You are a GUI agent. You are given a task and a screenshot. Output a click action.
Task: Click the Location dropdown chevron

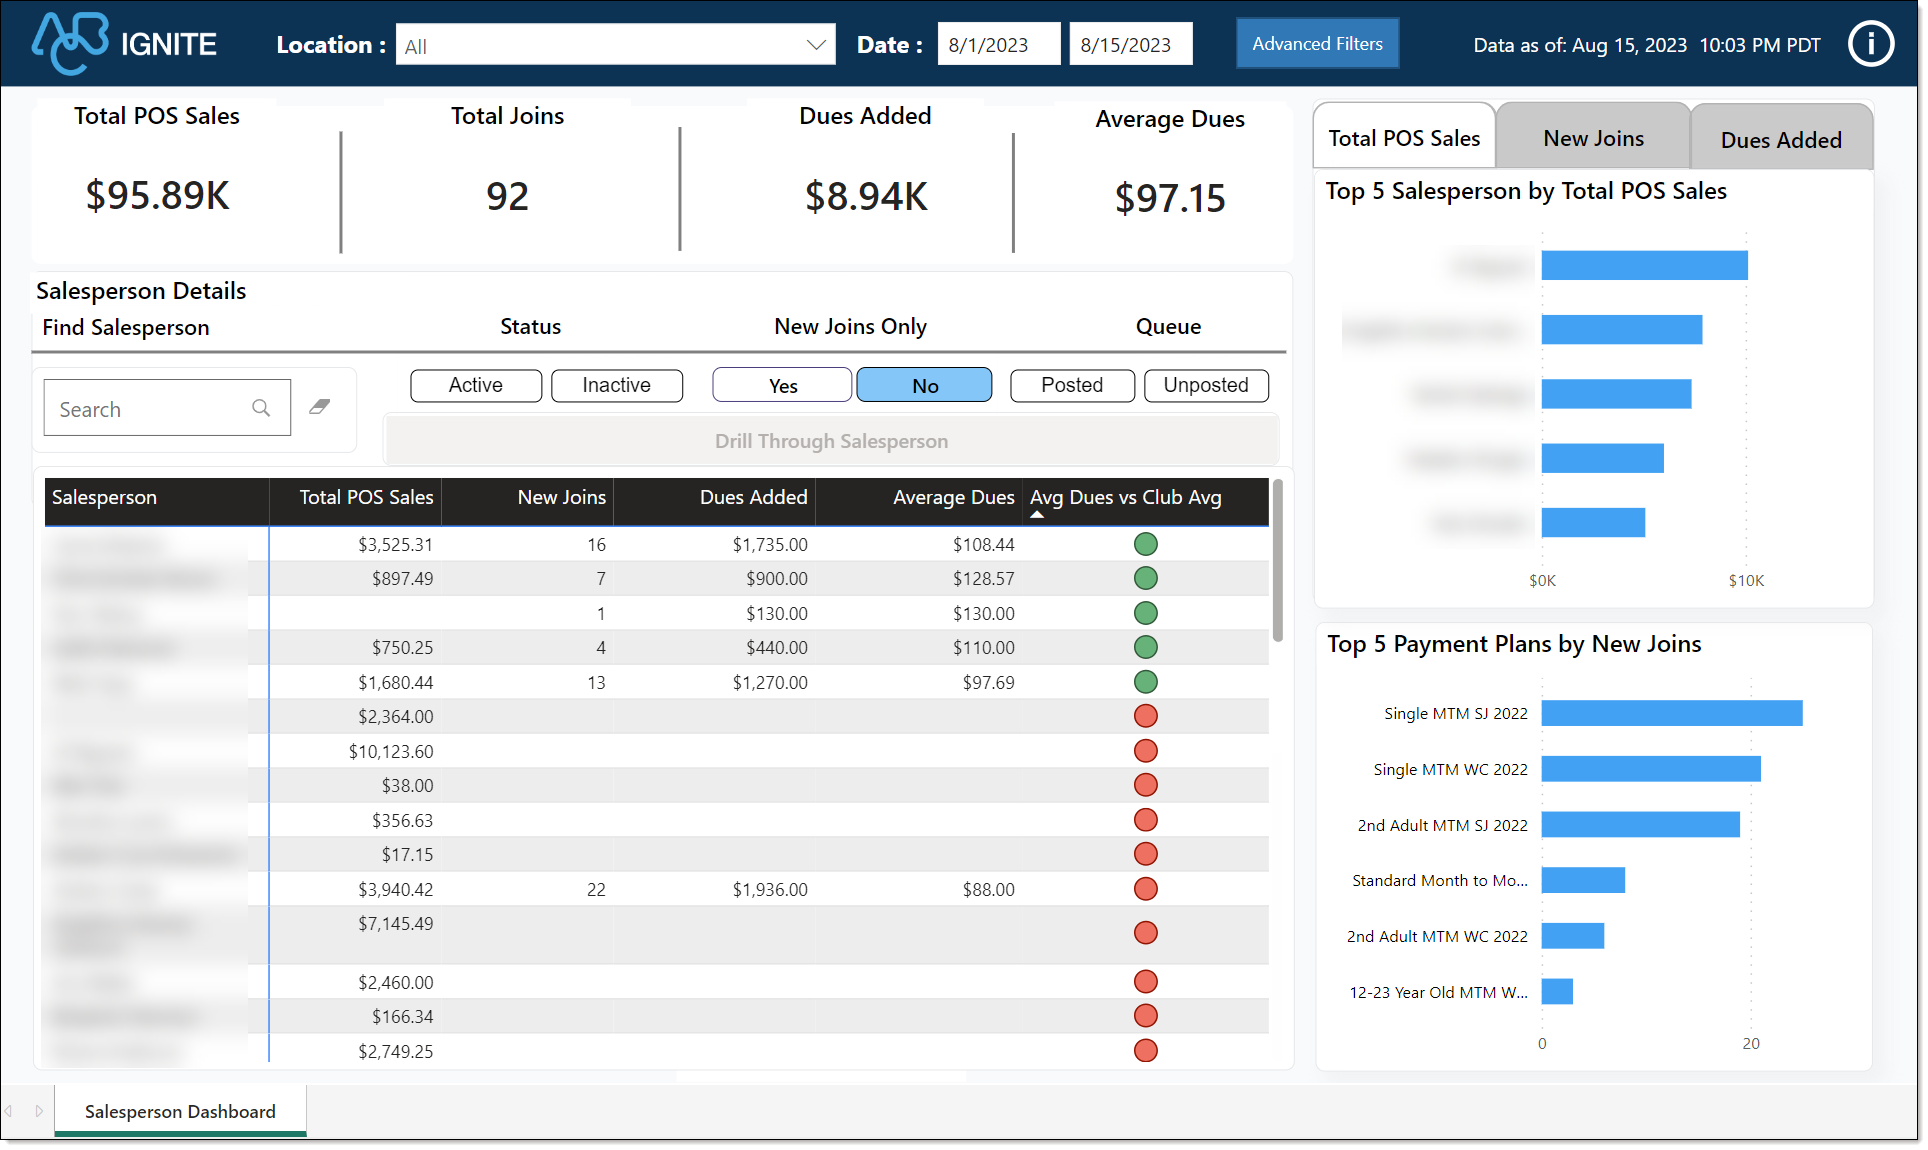pyautogui.click(x=816, y=45)
